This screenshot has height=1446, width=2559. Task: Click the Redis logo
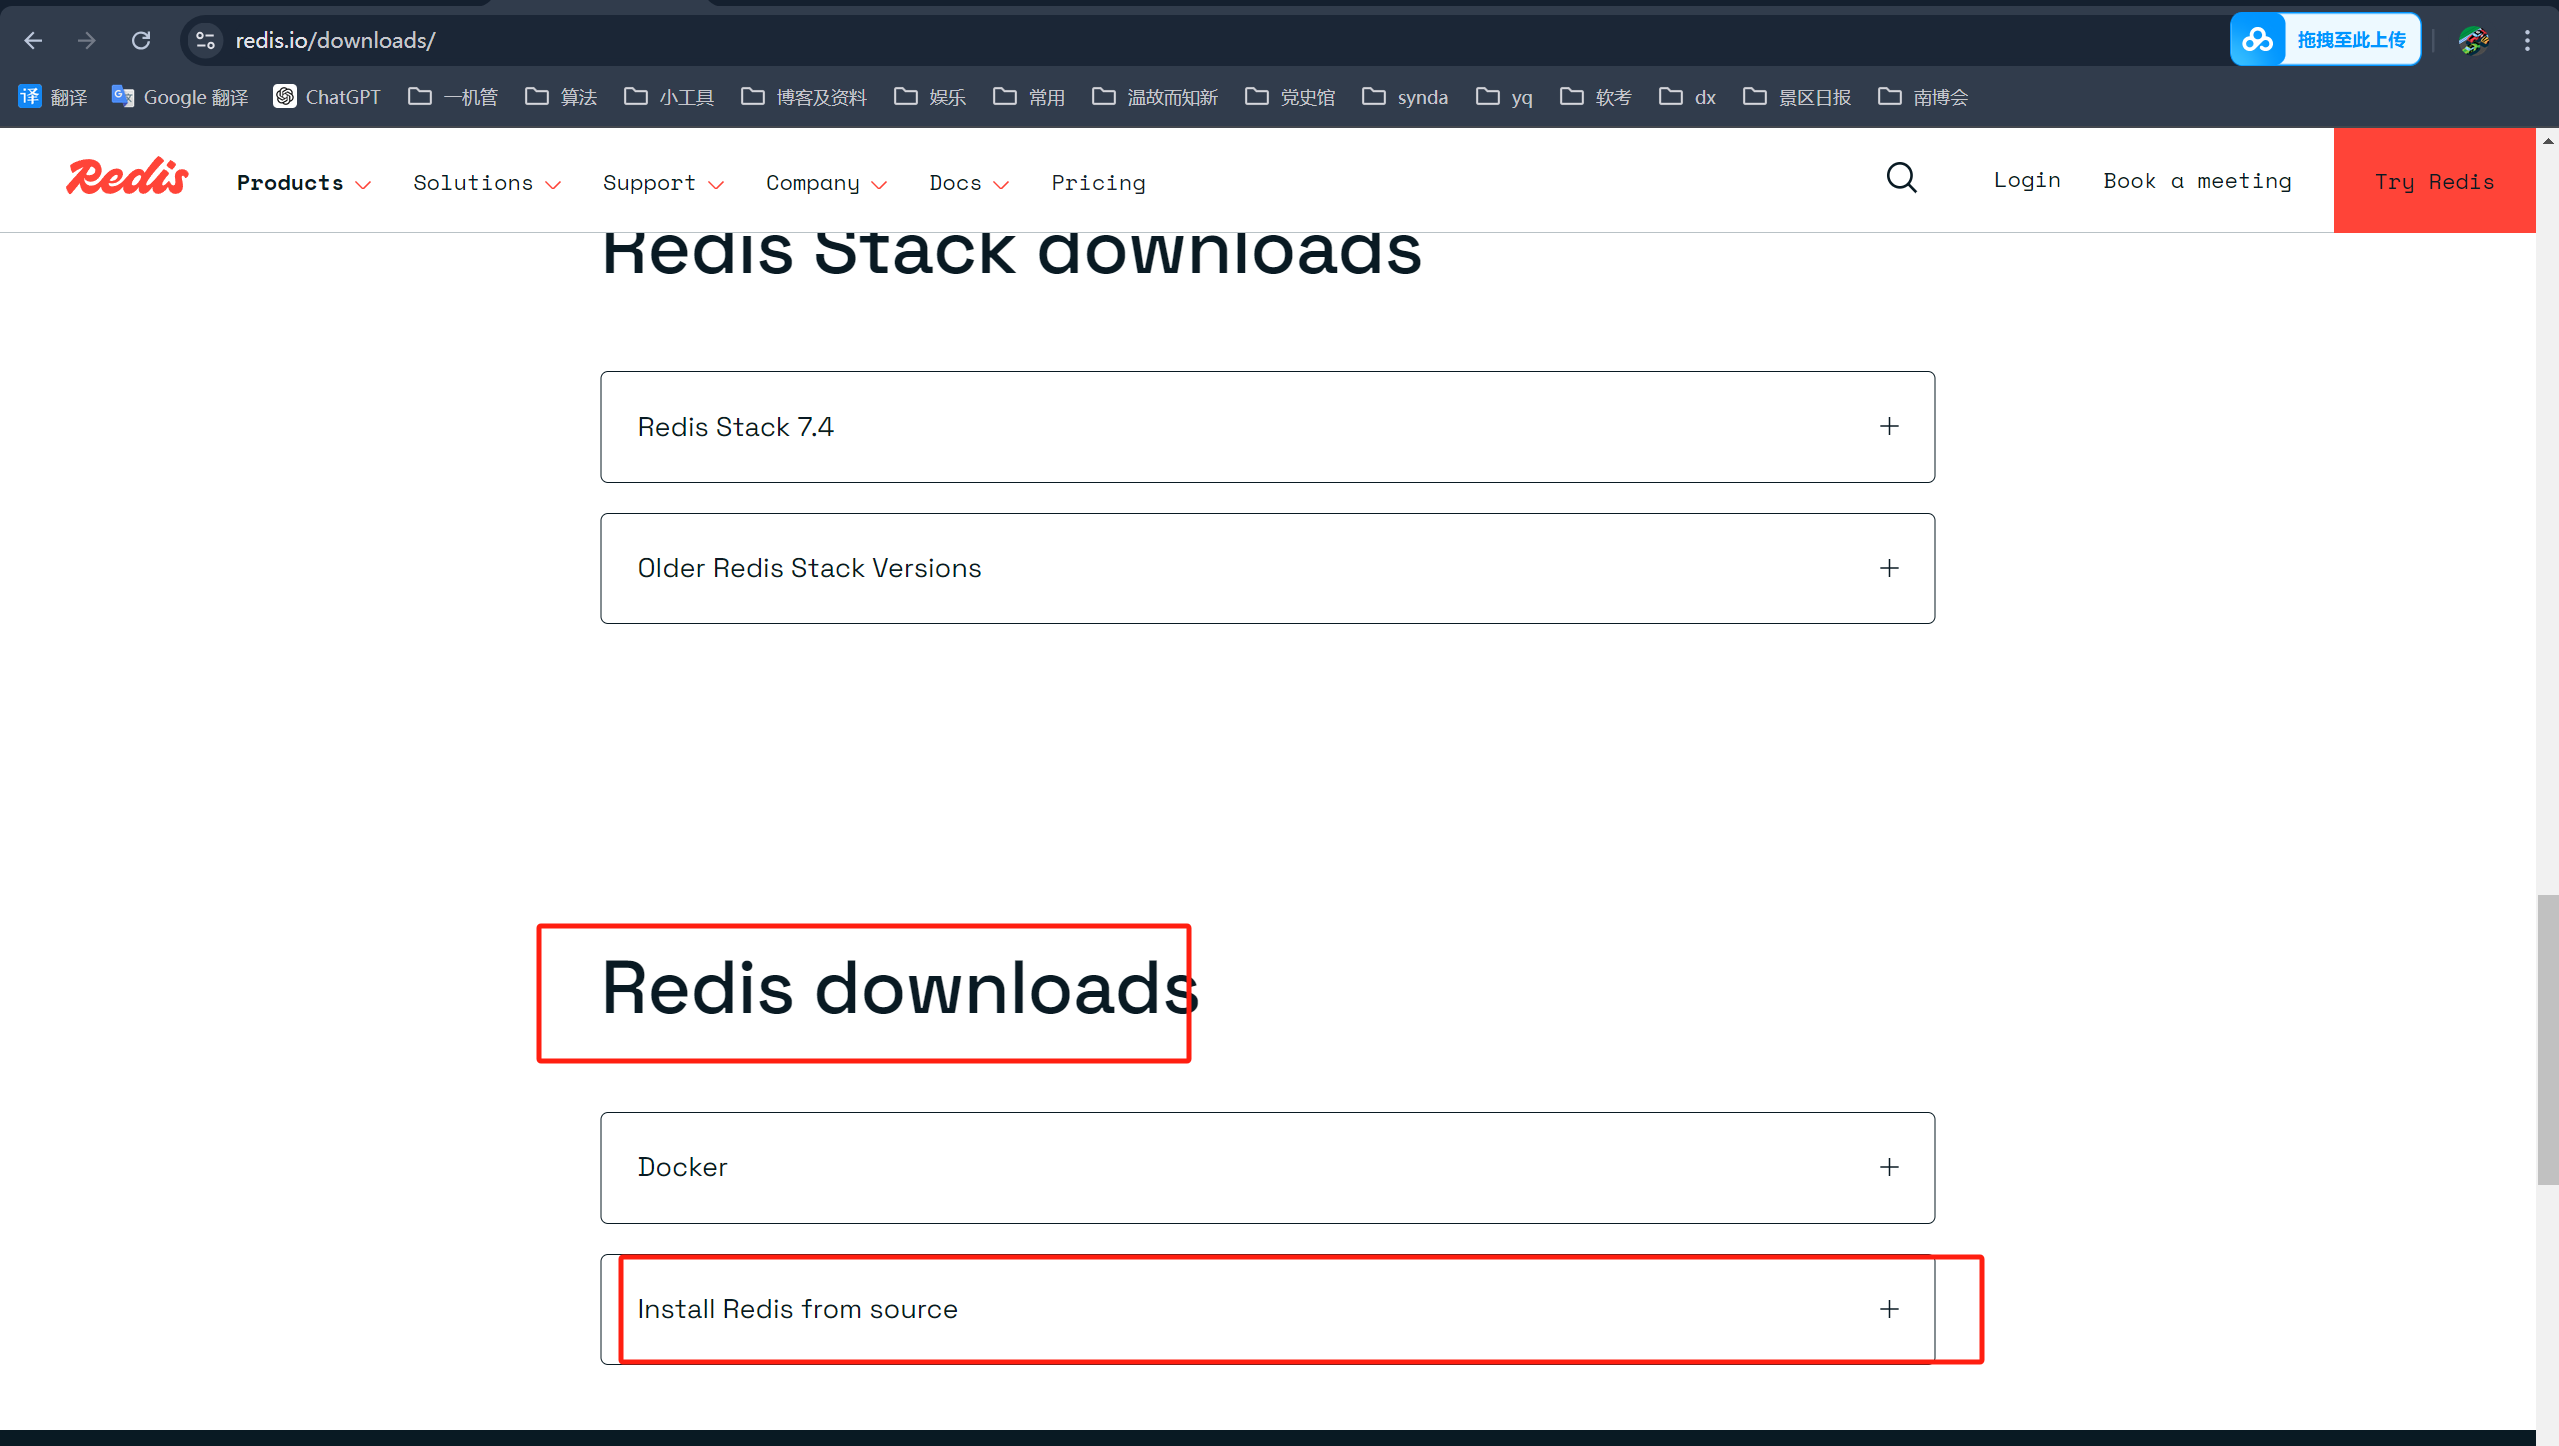coord(127,179)
